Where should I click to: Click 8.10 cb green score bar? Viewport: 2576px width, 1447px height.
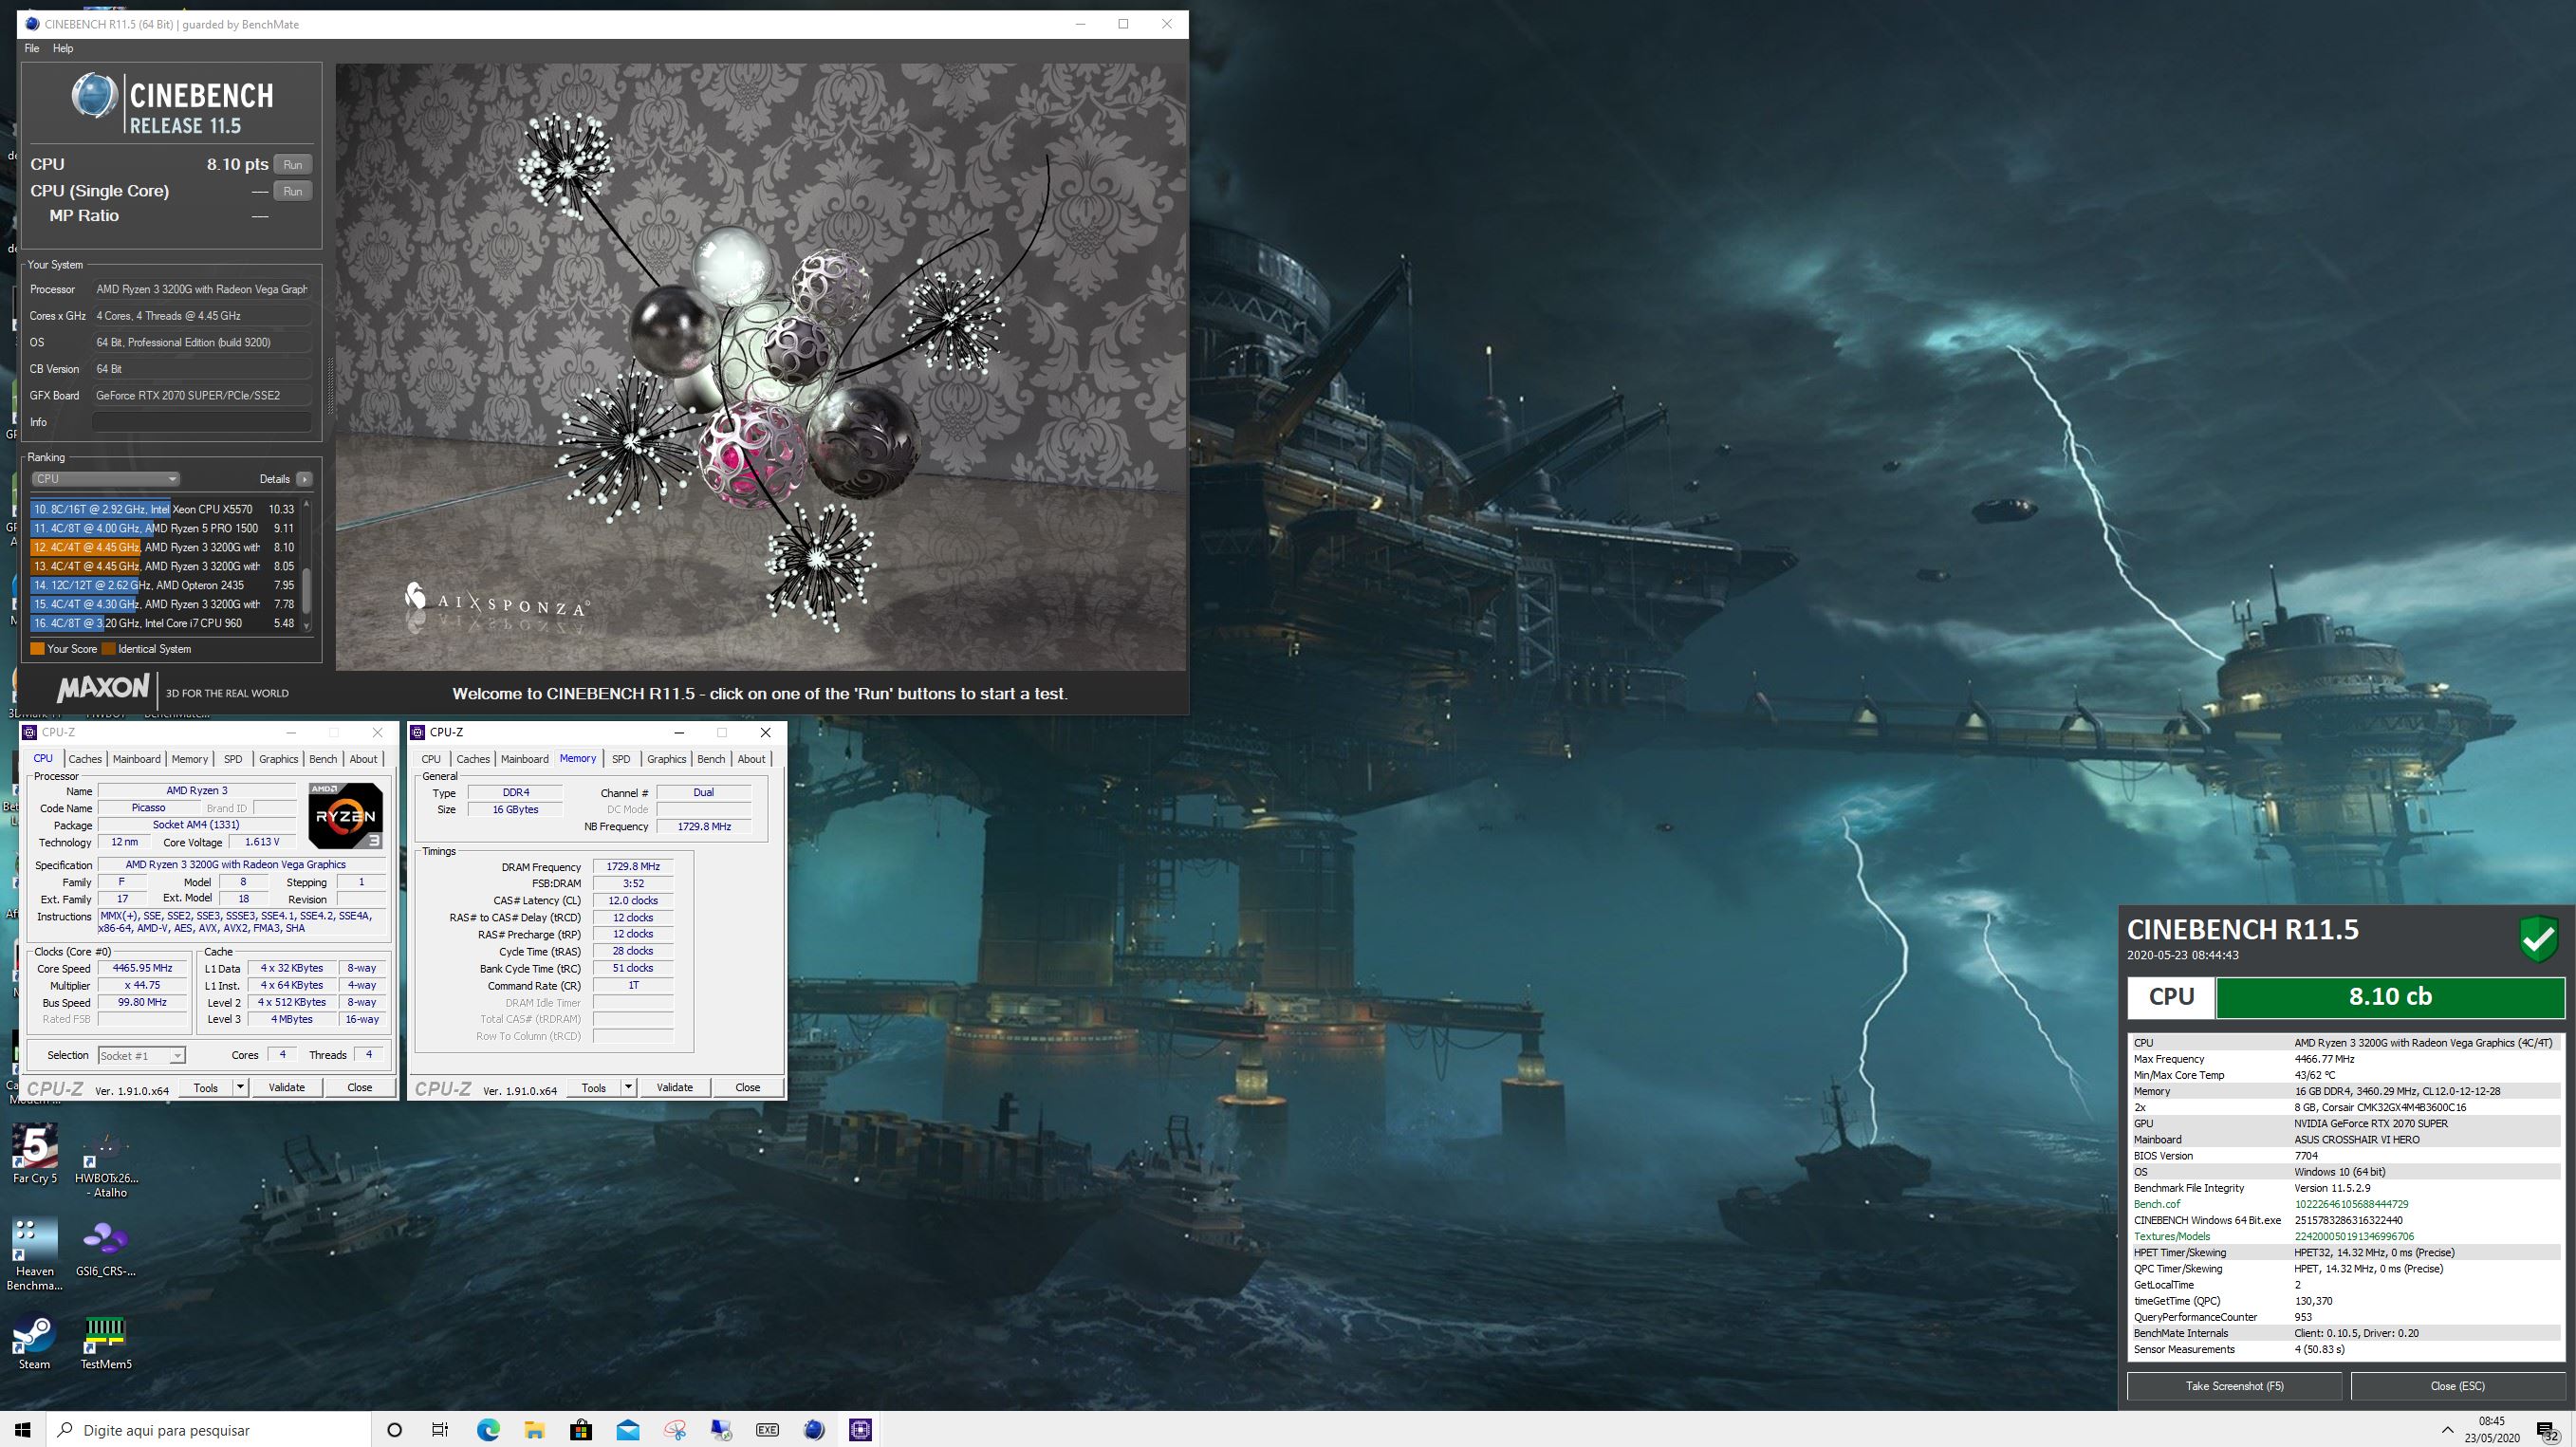[x=2390, y=997]
